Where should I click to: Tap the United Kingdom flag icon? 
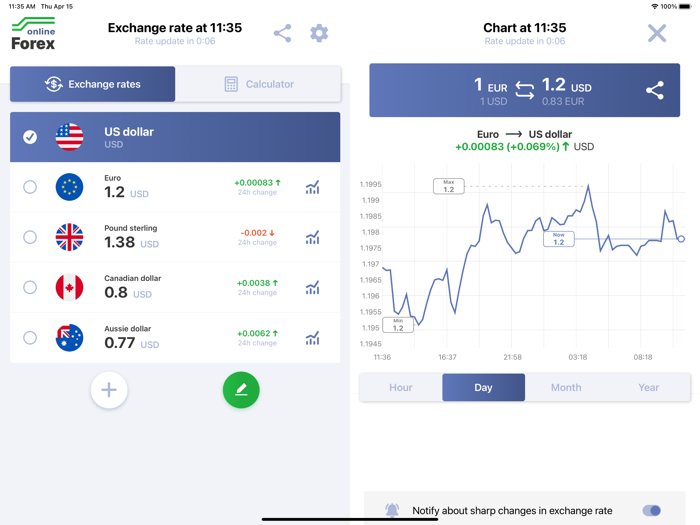coord(69,237)
